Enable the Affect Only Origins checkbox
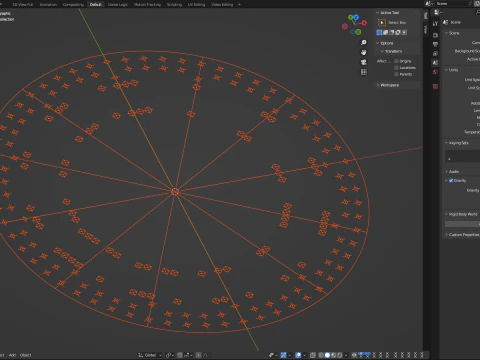This screenshot has width=480, height=360. (396, 61)
